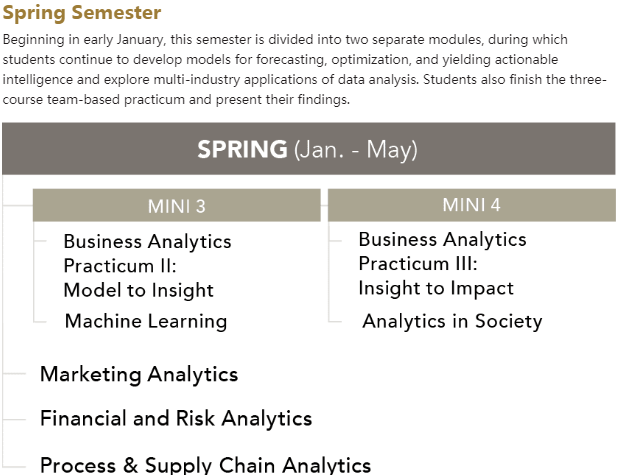Click Business Analytics Practicum II: Model to Insight

tap(147, 266)
